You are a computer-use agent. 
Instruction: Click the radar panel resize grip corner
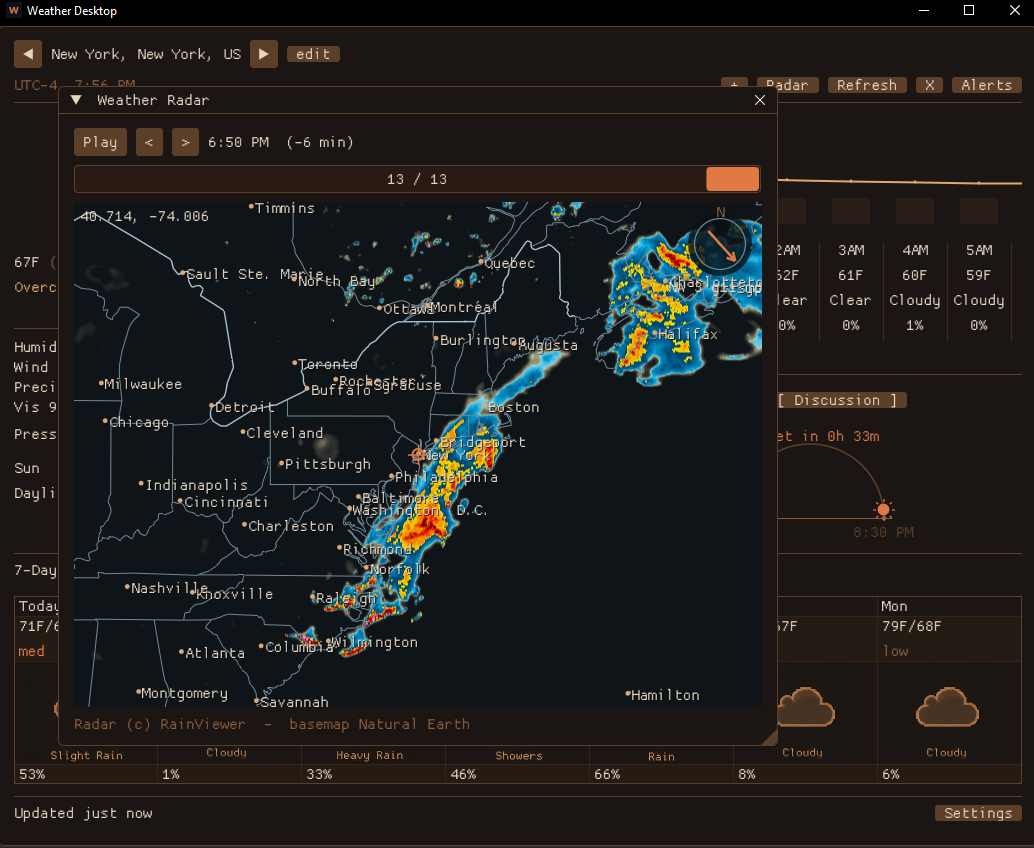point(769,738)
